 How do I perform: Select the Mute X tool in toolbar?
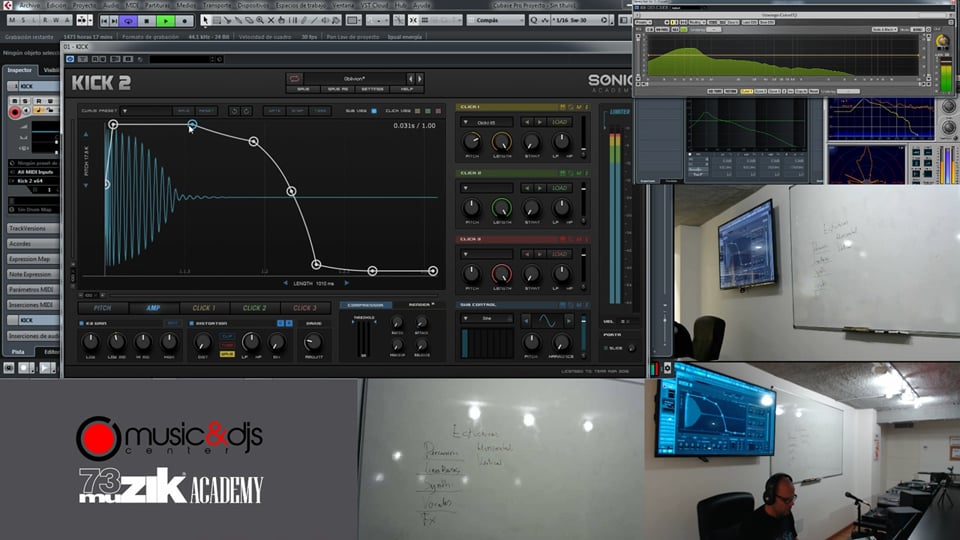271,20
